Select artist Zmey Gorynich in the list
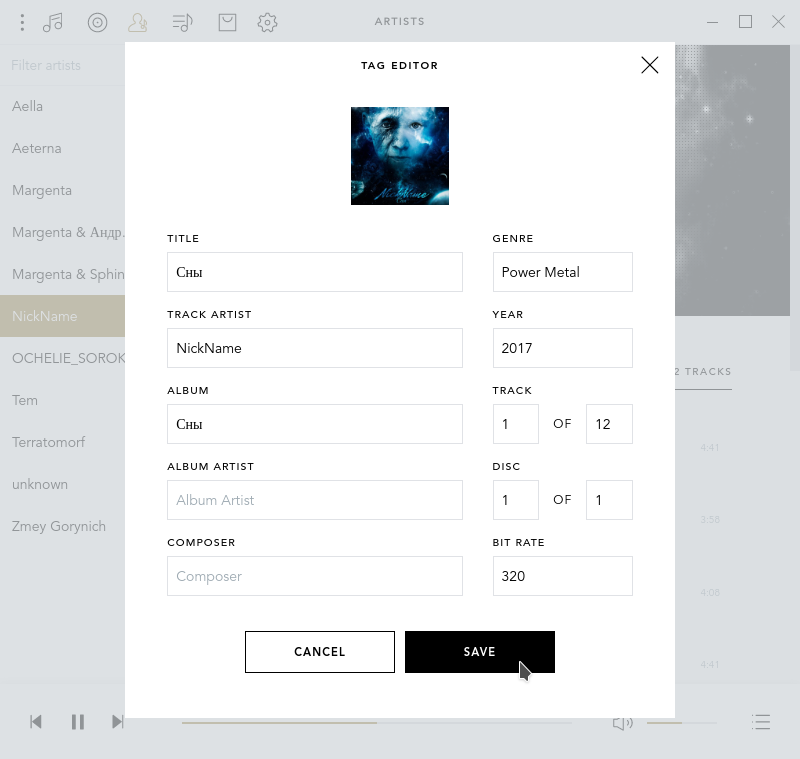The height and width of the screenshot is (759, 800). (62, 526)
